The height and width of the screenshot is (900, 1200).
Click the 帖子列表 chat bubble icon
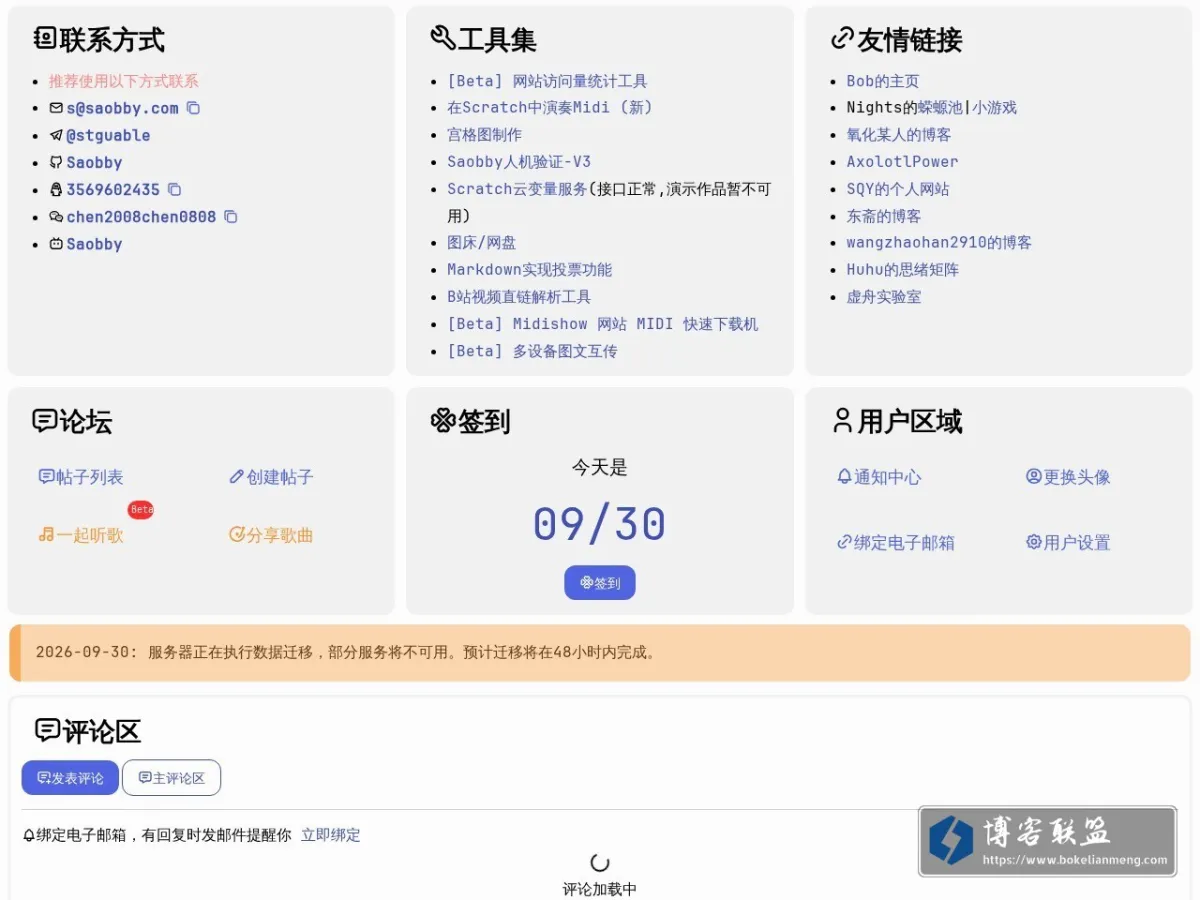[46, 477]
